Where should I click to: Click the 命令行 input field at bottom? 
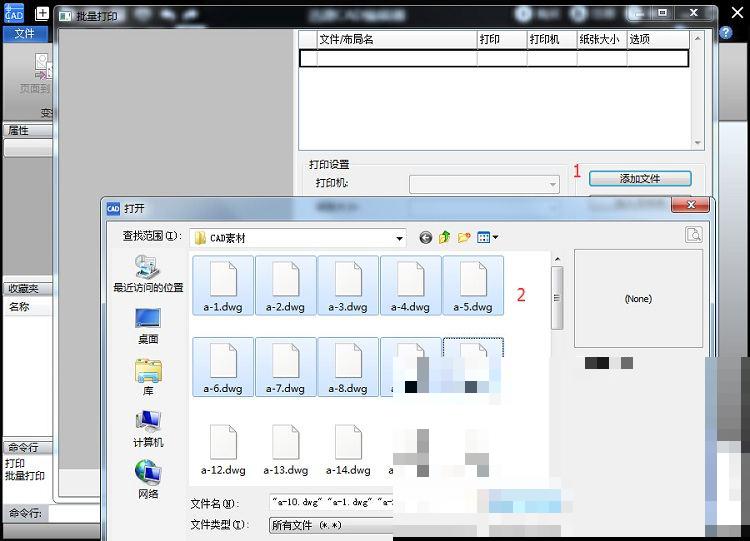(x=74, y=514)
